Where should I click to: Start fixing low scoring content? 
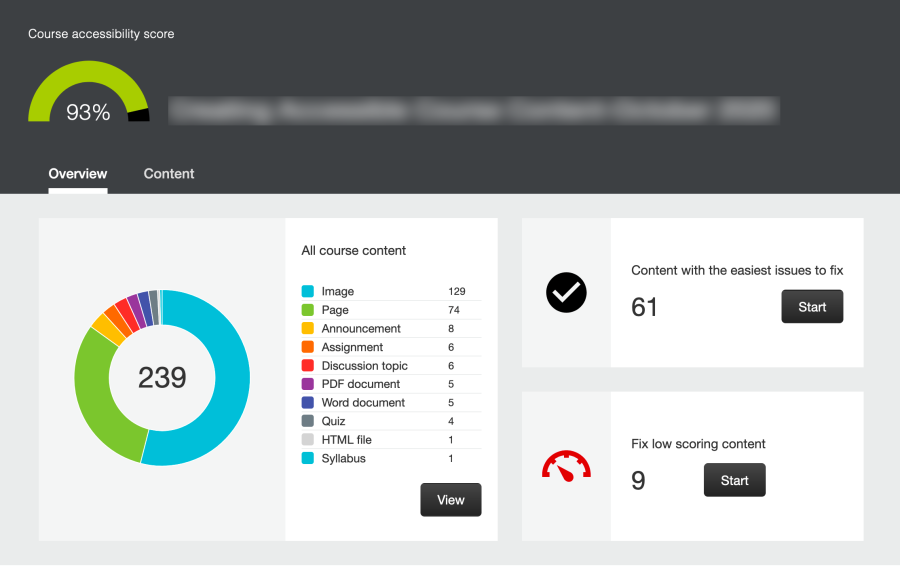pyautogui.click(x=735, y=480)
